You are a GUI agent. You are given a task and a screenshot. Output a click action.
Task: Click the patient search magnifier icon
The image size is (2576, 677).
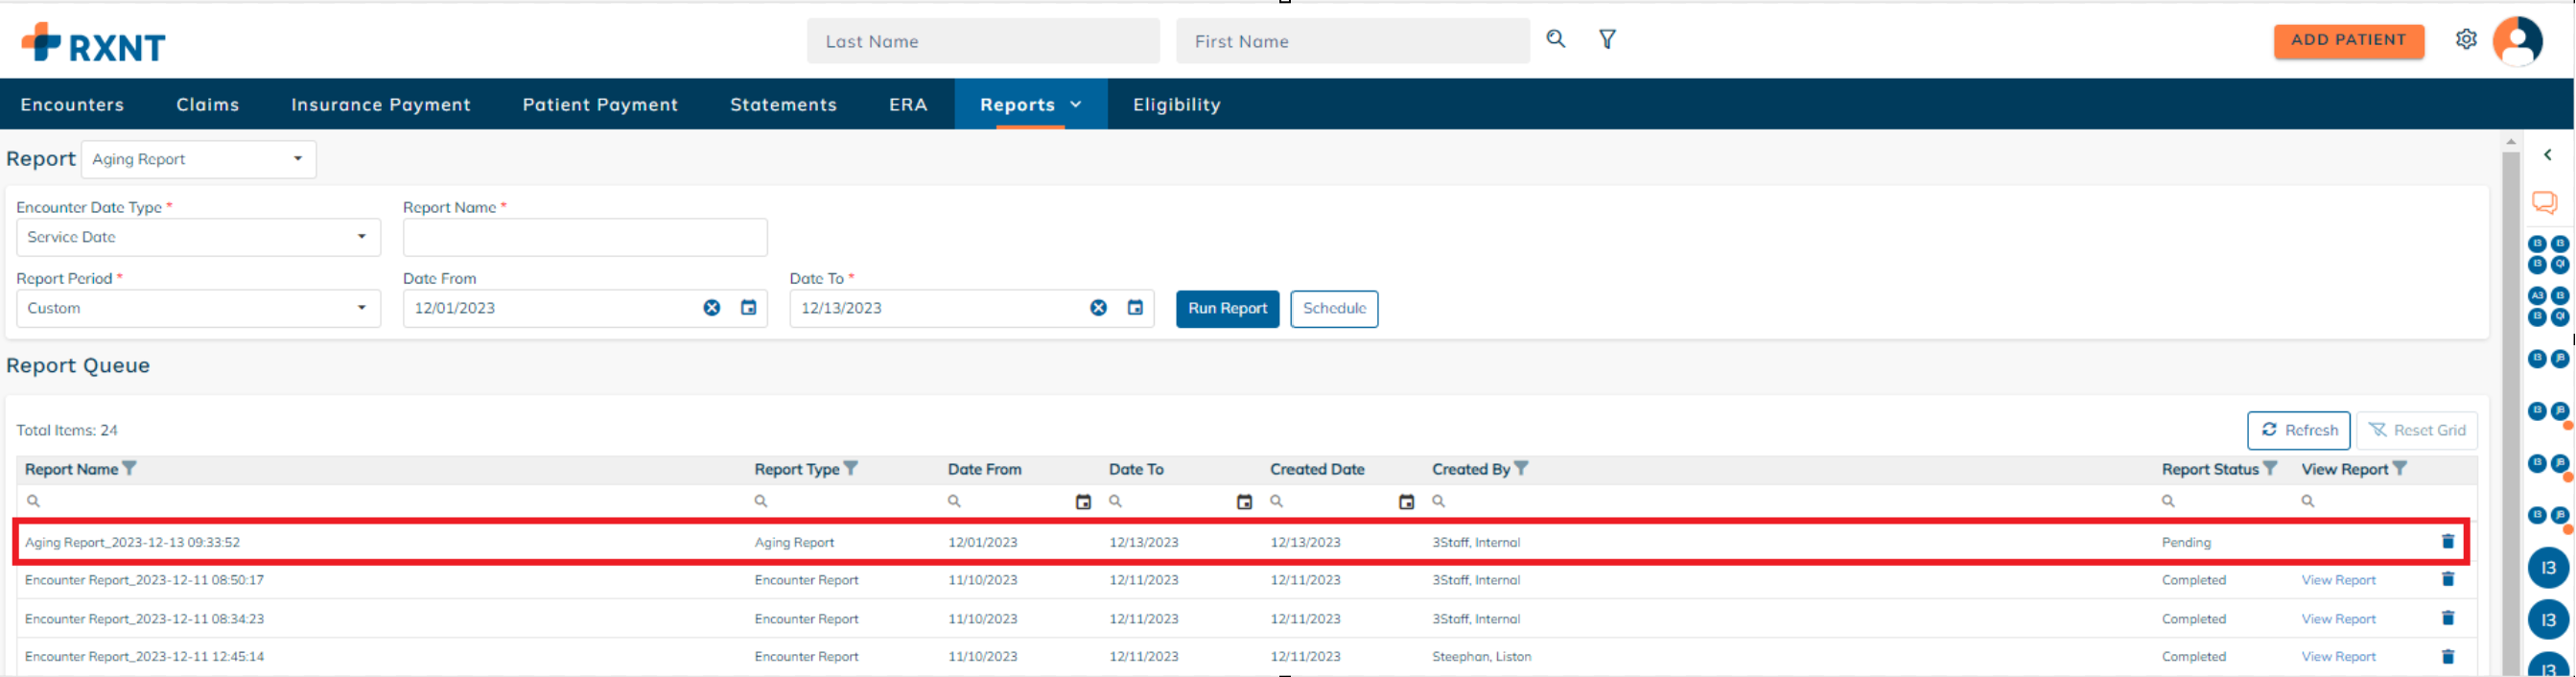(1555, 39)
